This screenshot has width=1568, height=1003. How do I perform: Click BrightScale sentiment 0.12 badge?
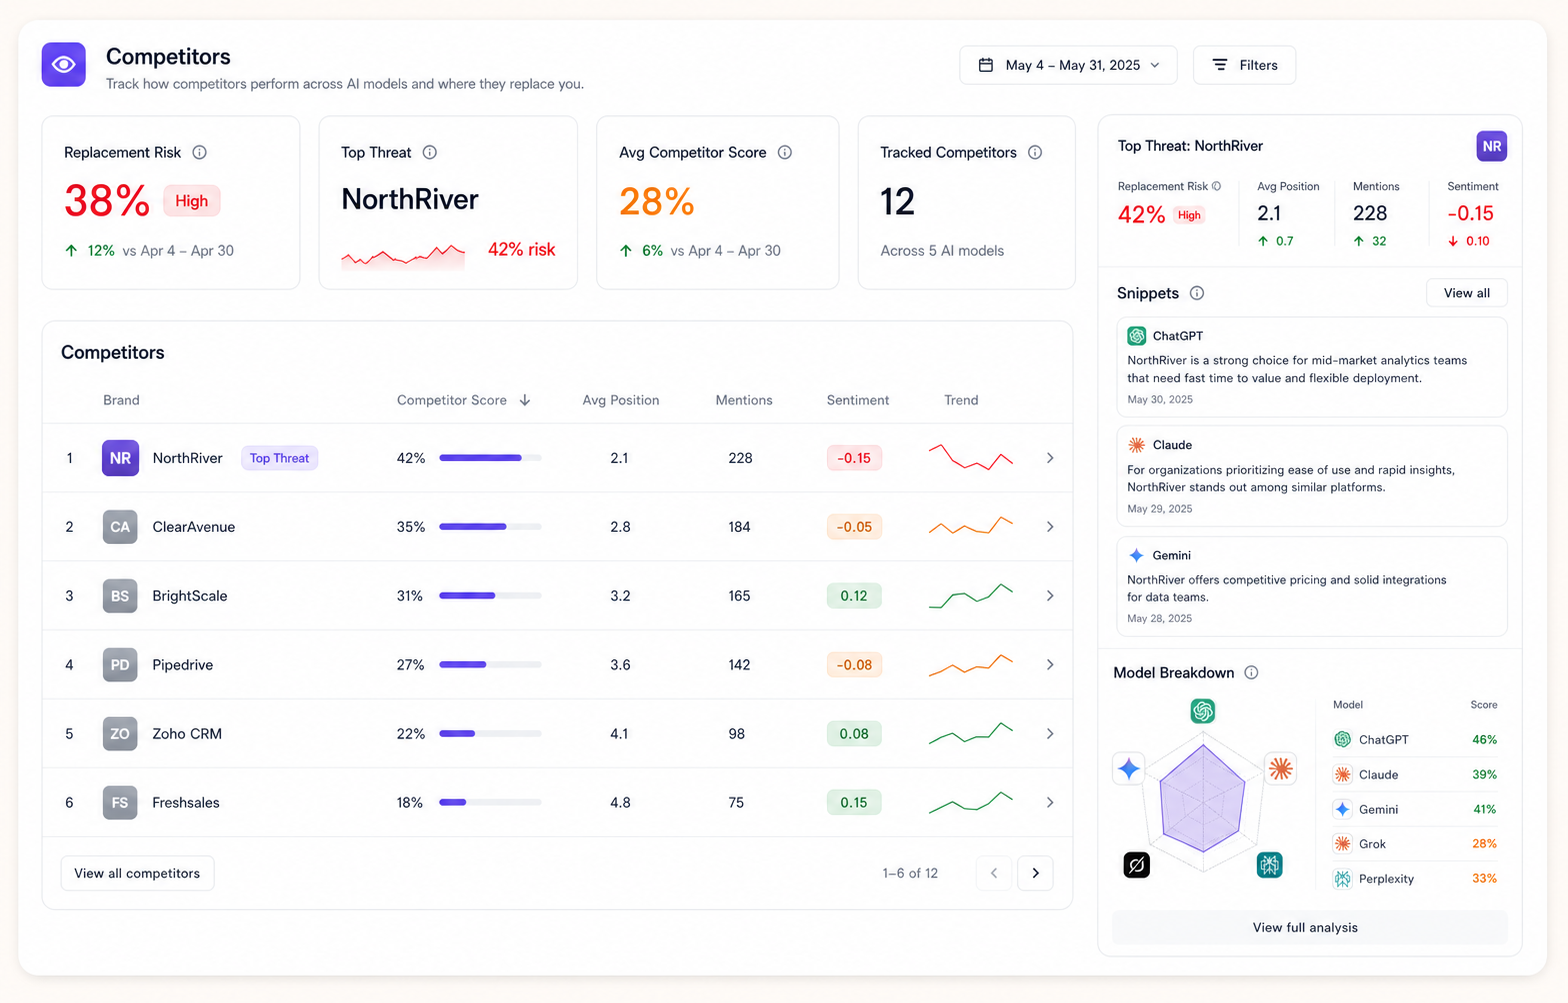854,596
